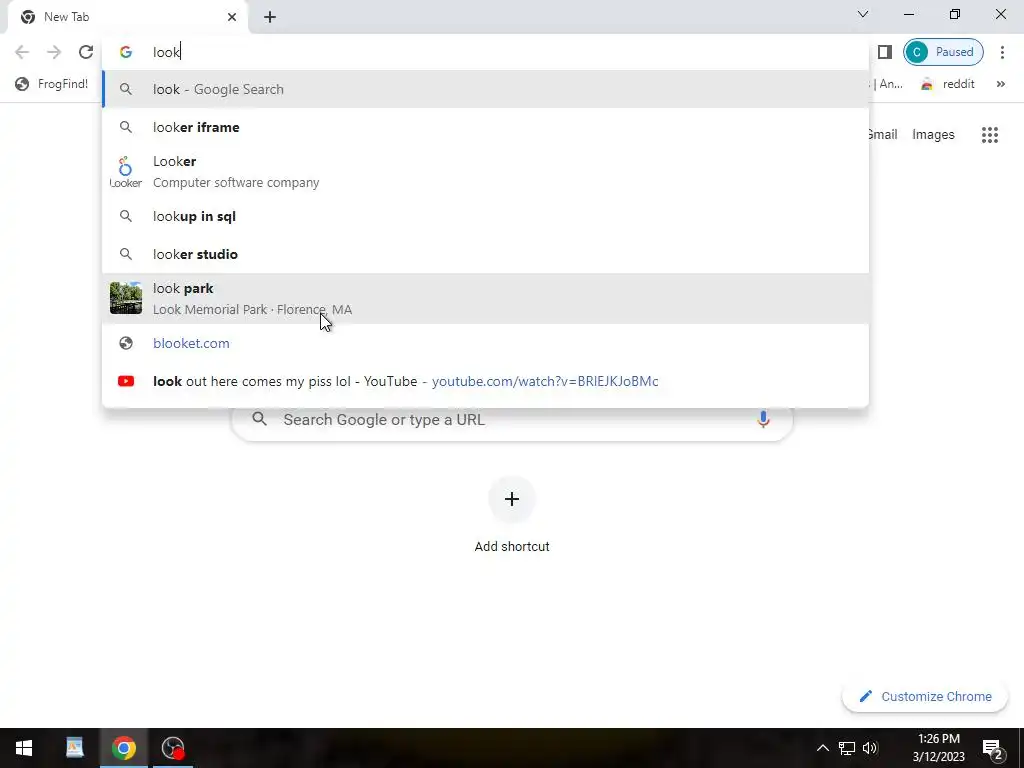This screenshot has width=1024, height=768.
Task: Reload the page with refresh icon
Action: pyautogui.click(x=86, y=52)
